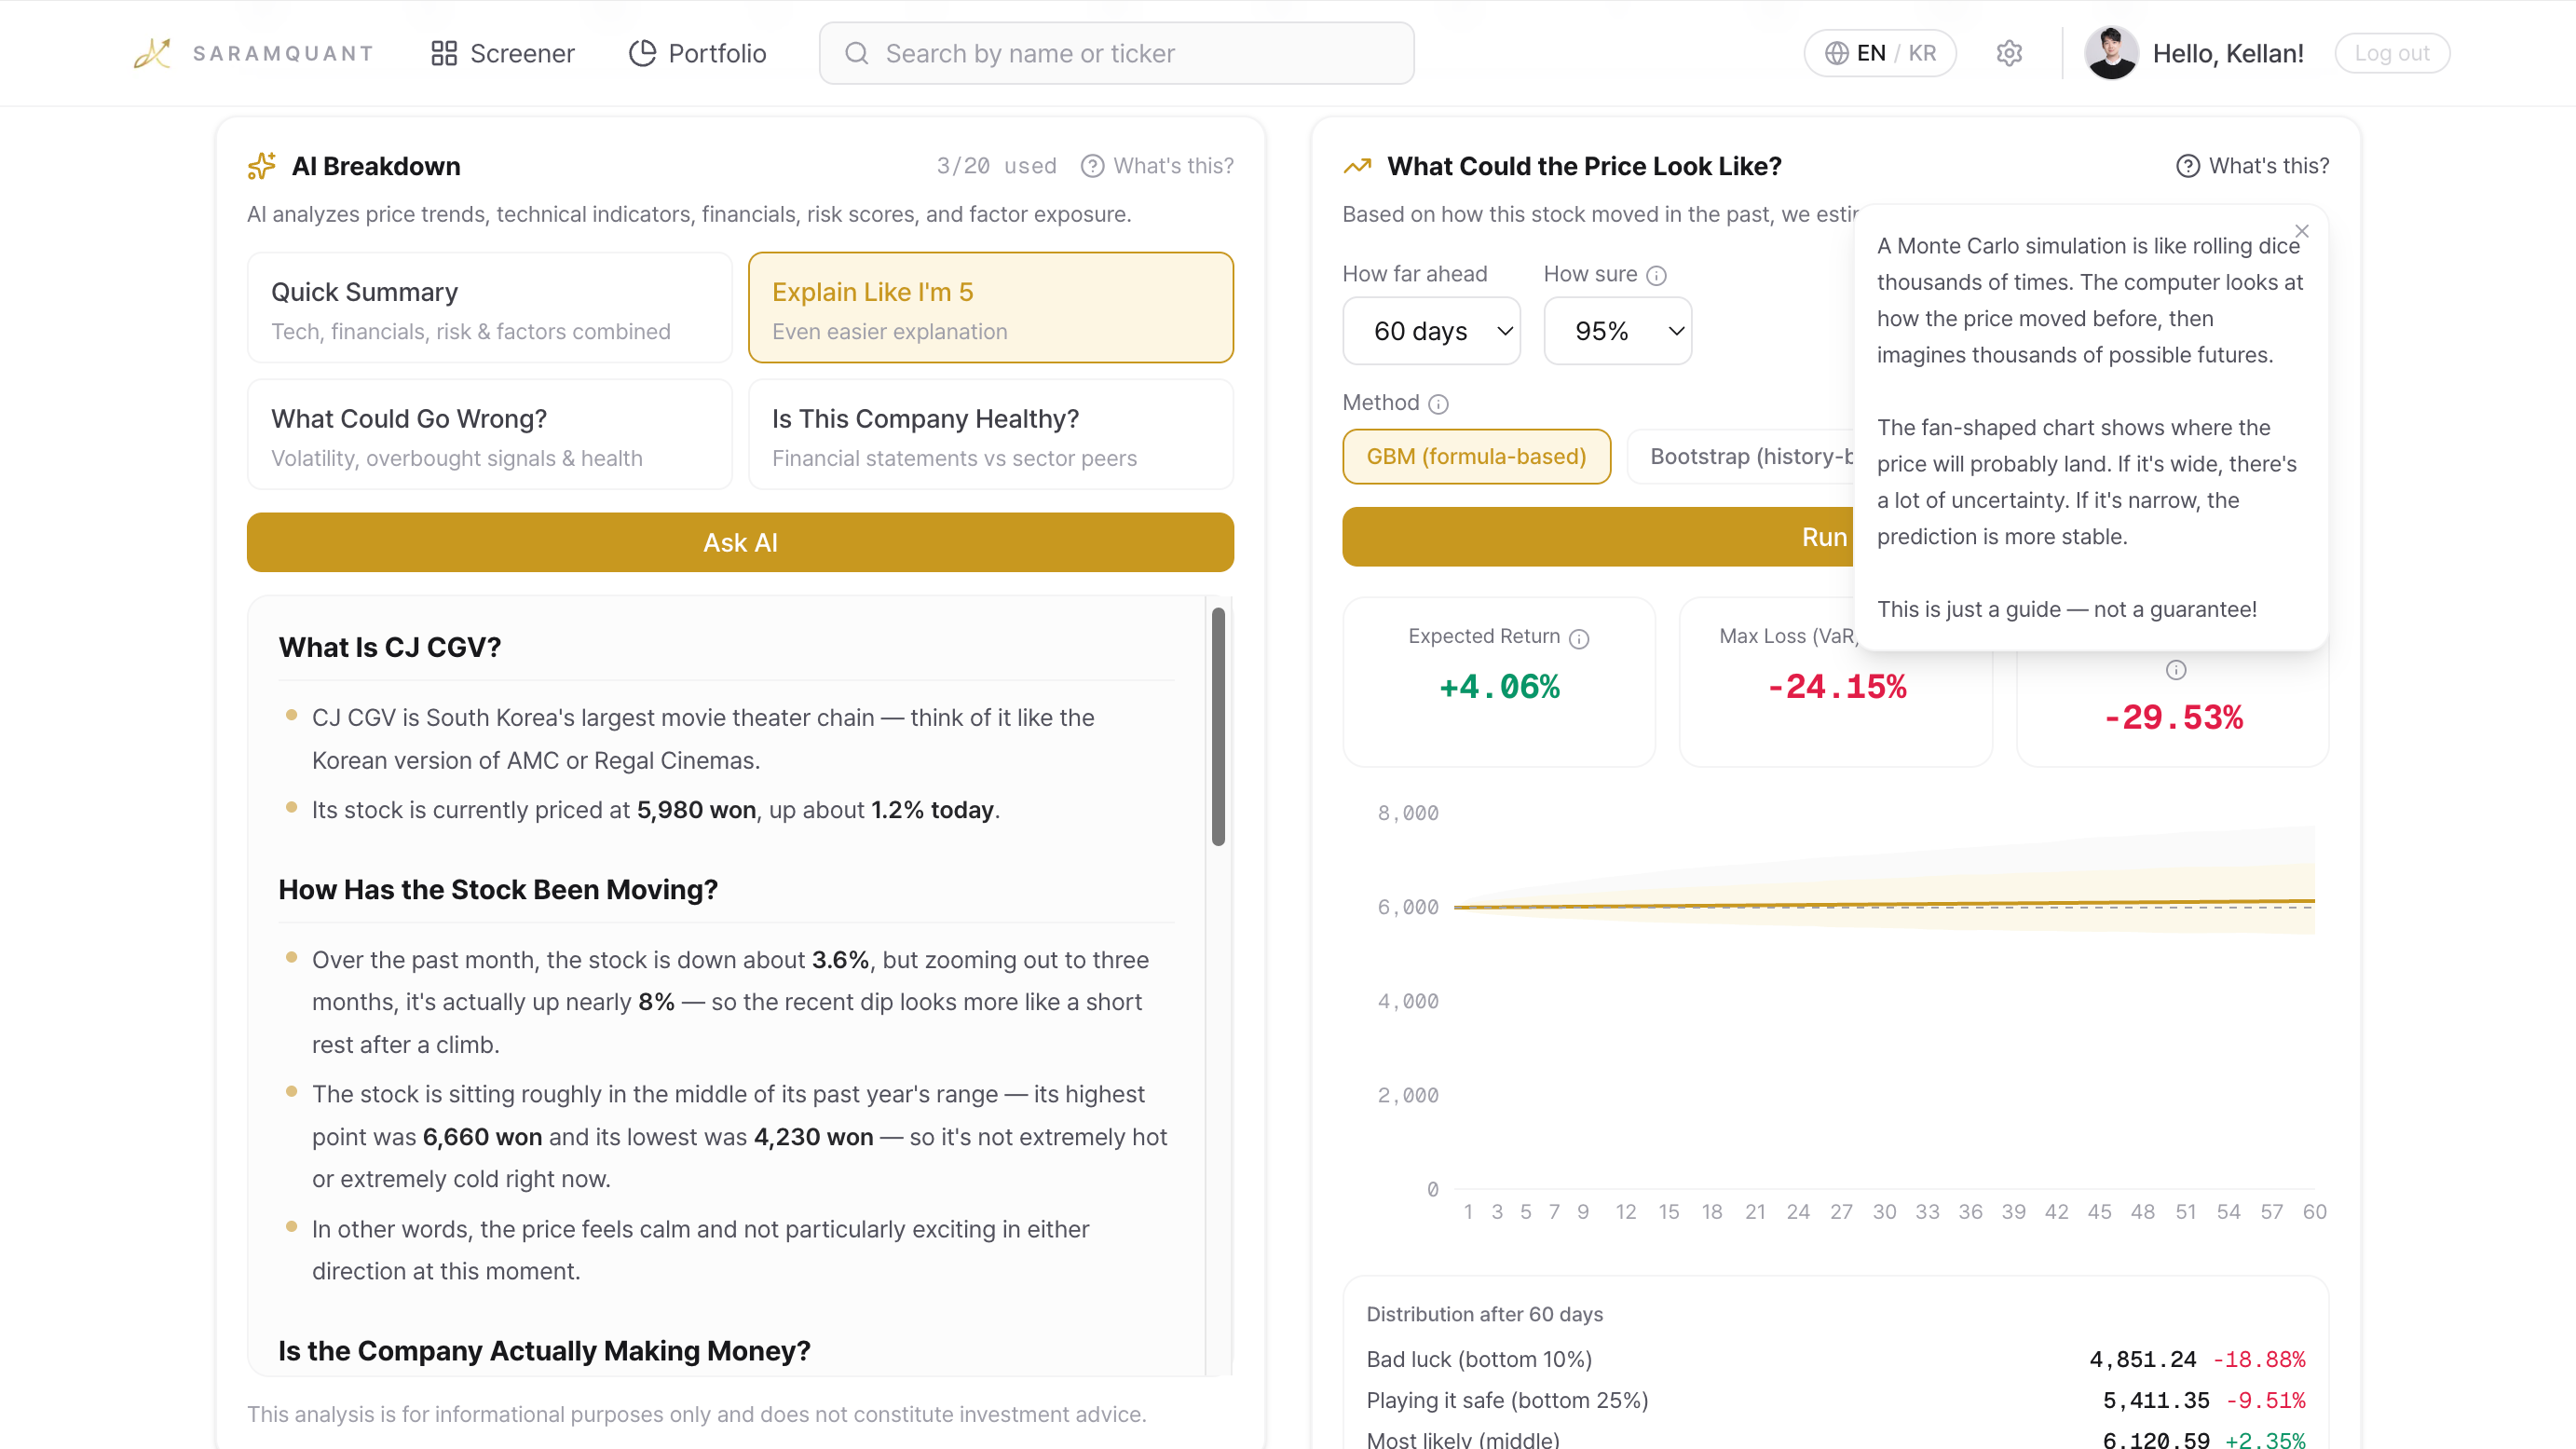Click Kellan's profile avatar

(2111, 53)
